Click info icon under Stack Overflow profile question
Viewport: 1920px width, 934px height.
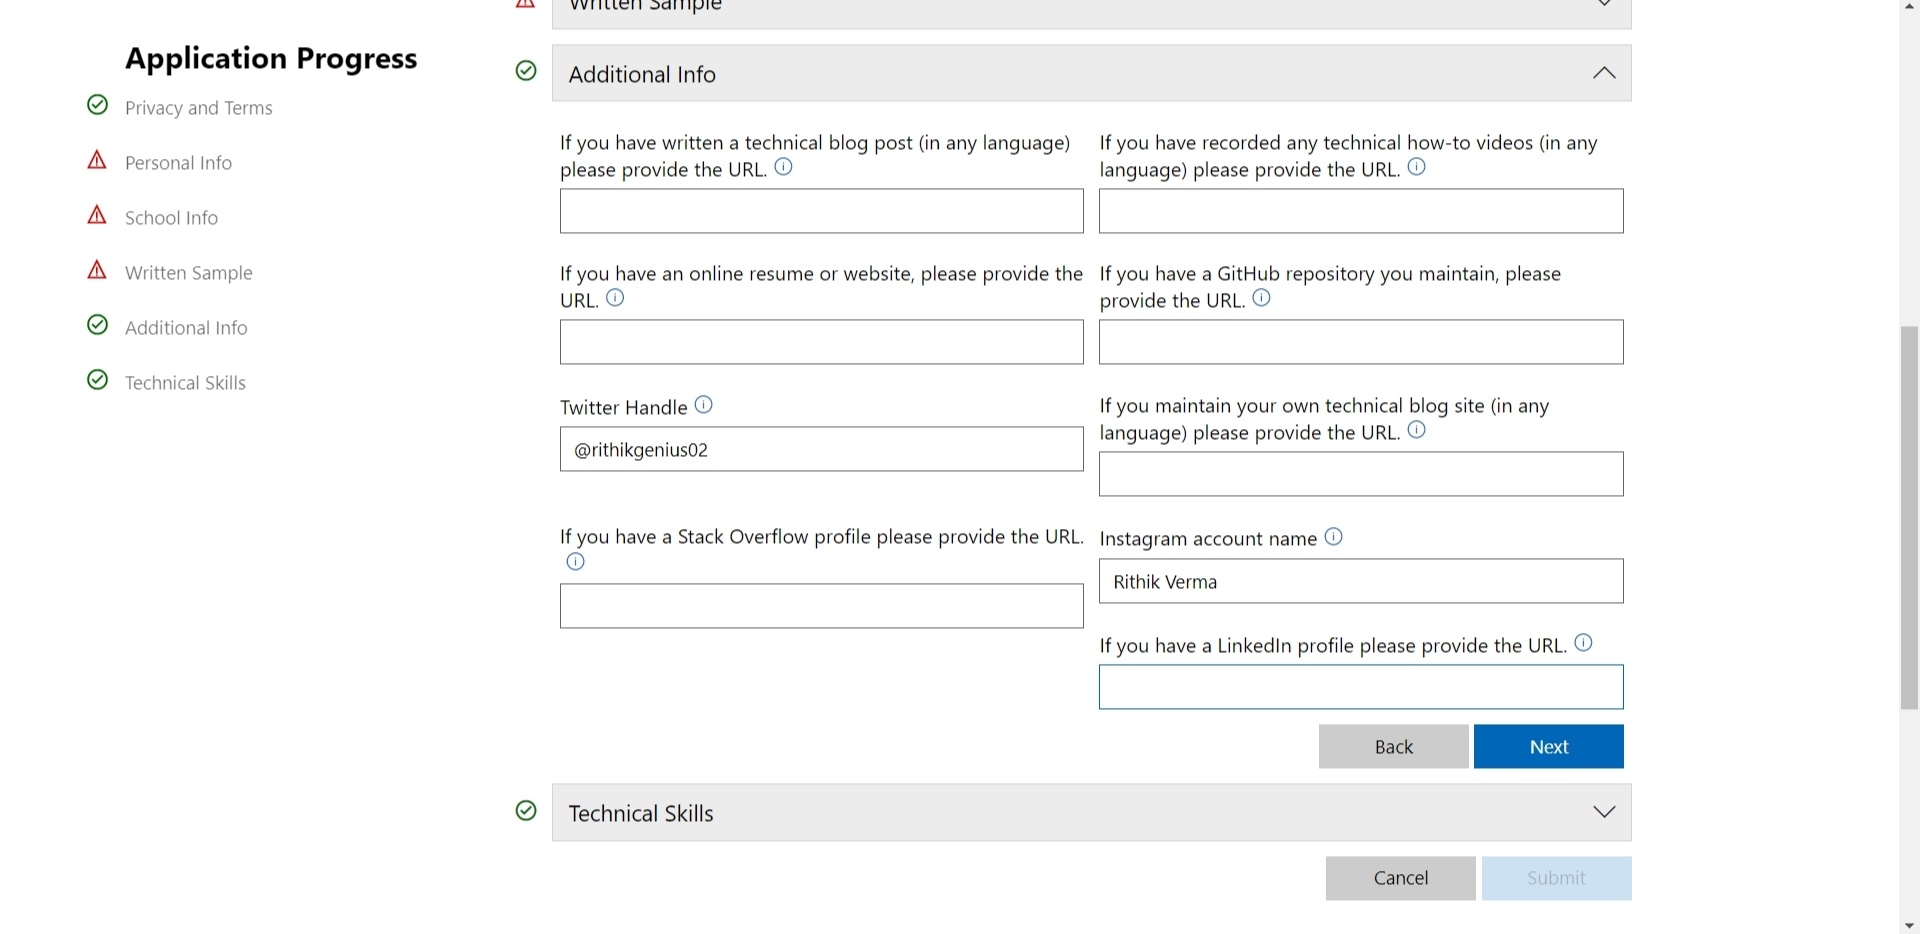(x=575, y=562)
